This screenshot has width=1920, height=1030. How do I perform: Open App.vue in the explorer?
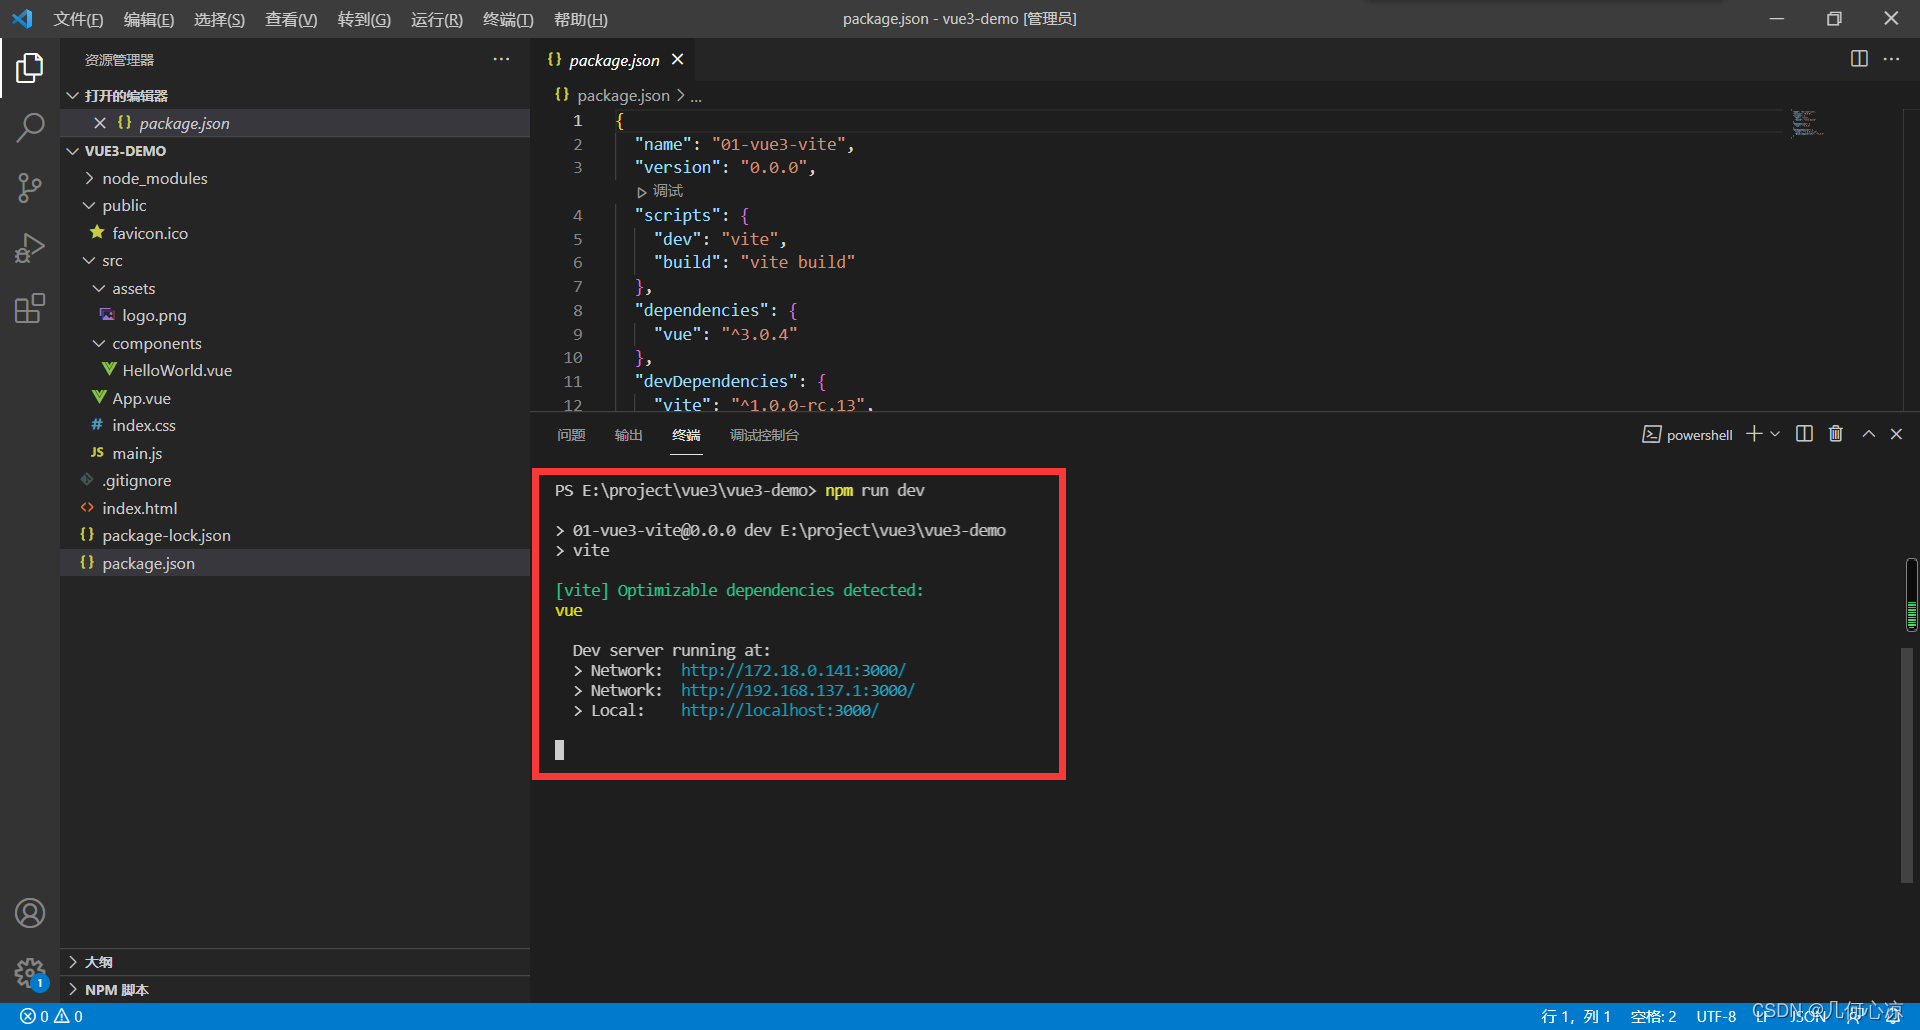click(x=295, y=398)
